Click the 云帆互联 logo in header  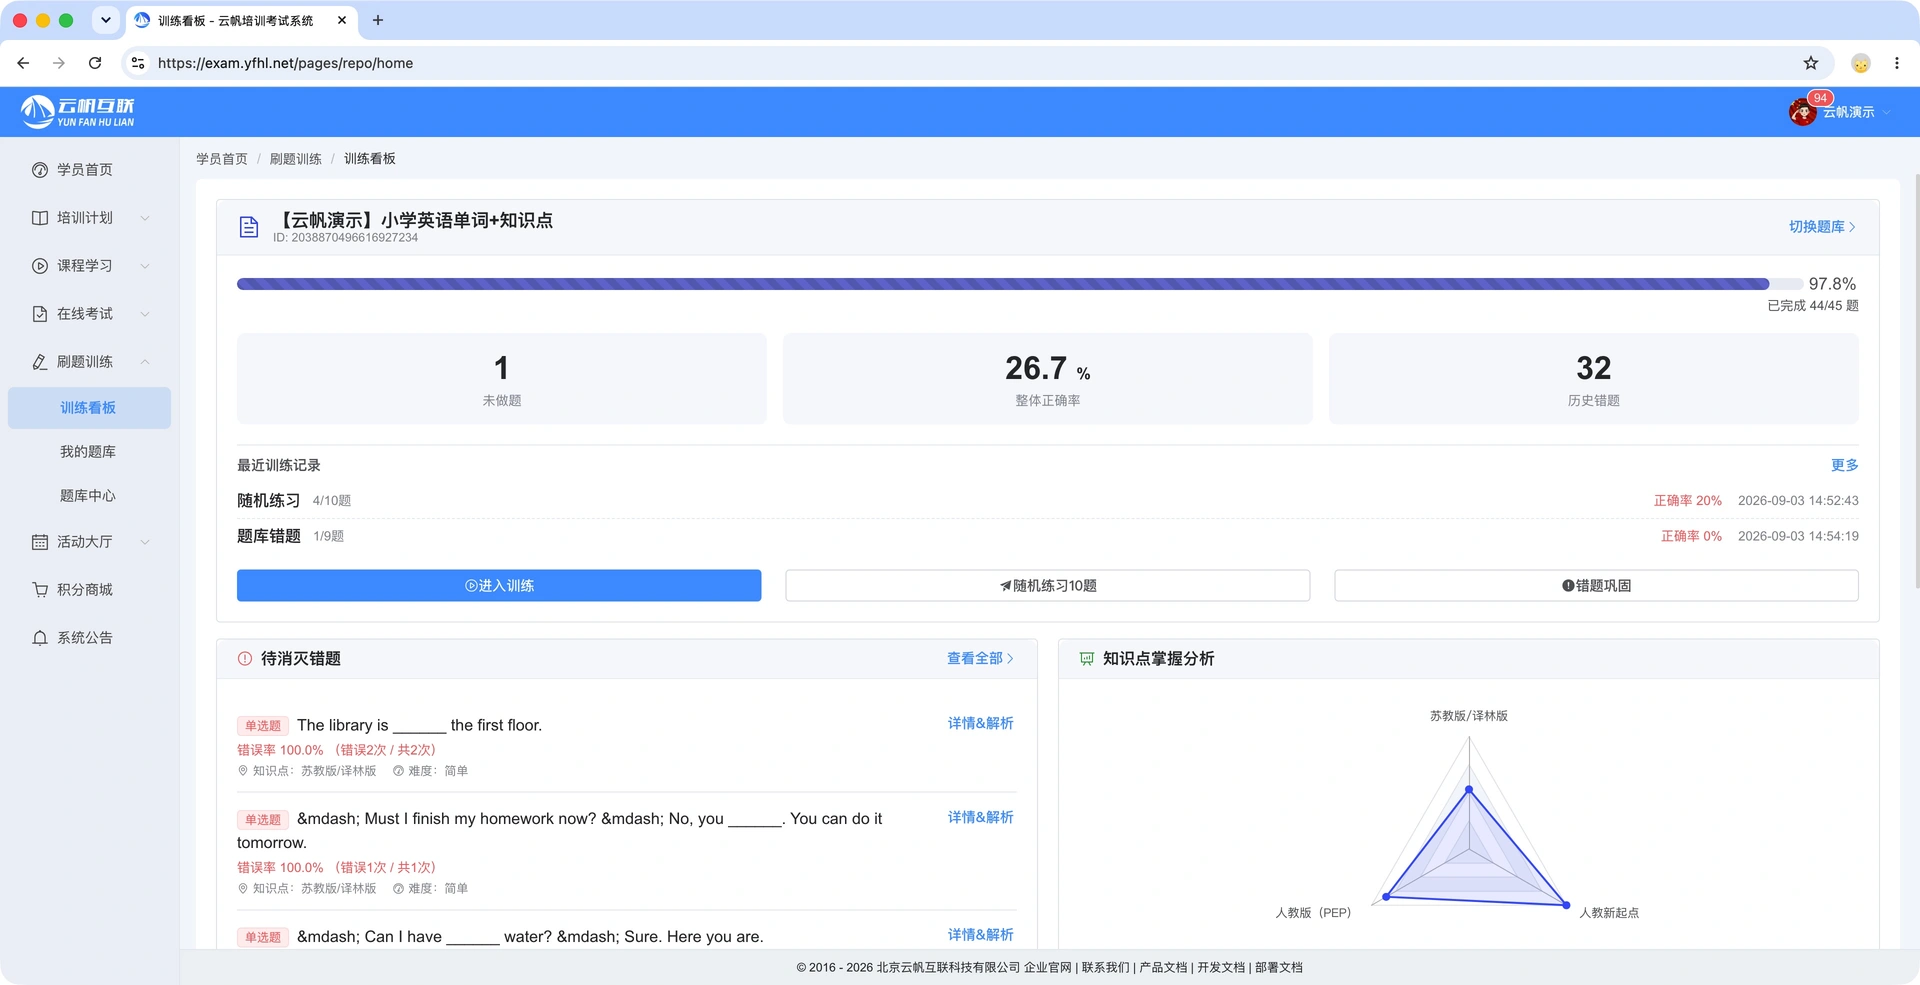click(x=78, y=112)
